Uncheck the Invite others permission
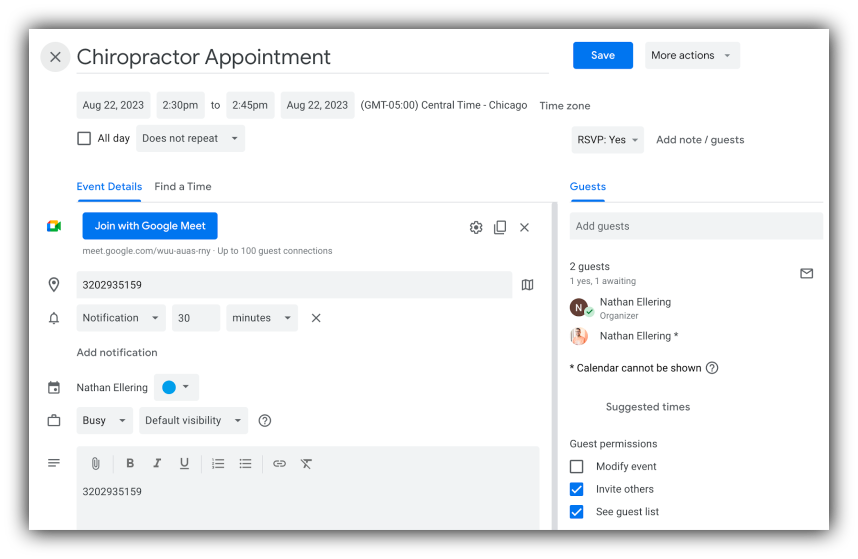858x559 pixels. (x=576, y=489)
